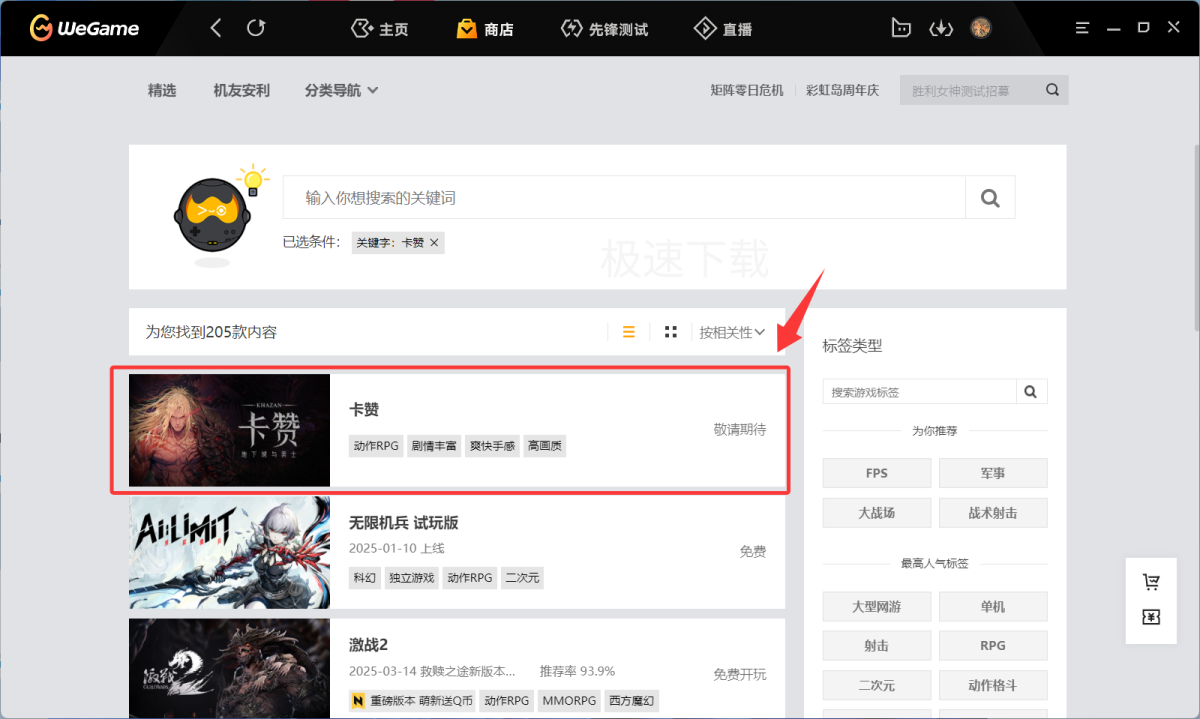The image size is (1200, 719).
Task: Open the folder messages icon in header
Action: (x=901, y=28)
